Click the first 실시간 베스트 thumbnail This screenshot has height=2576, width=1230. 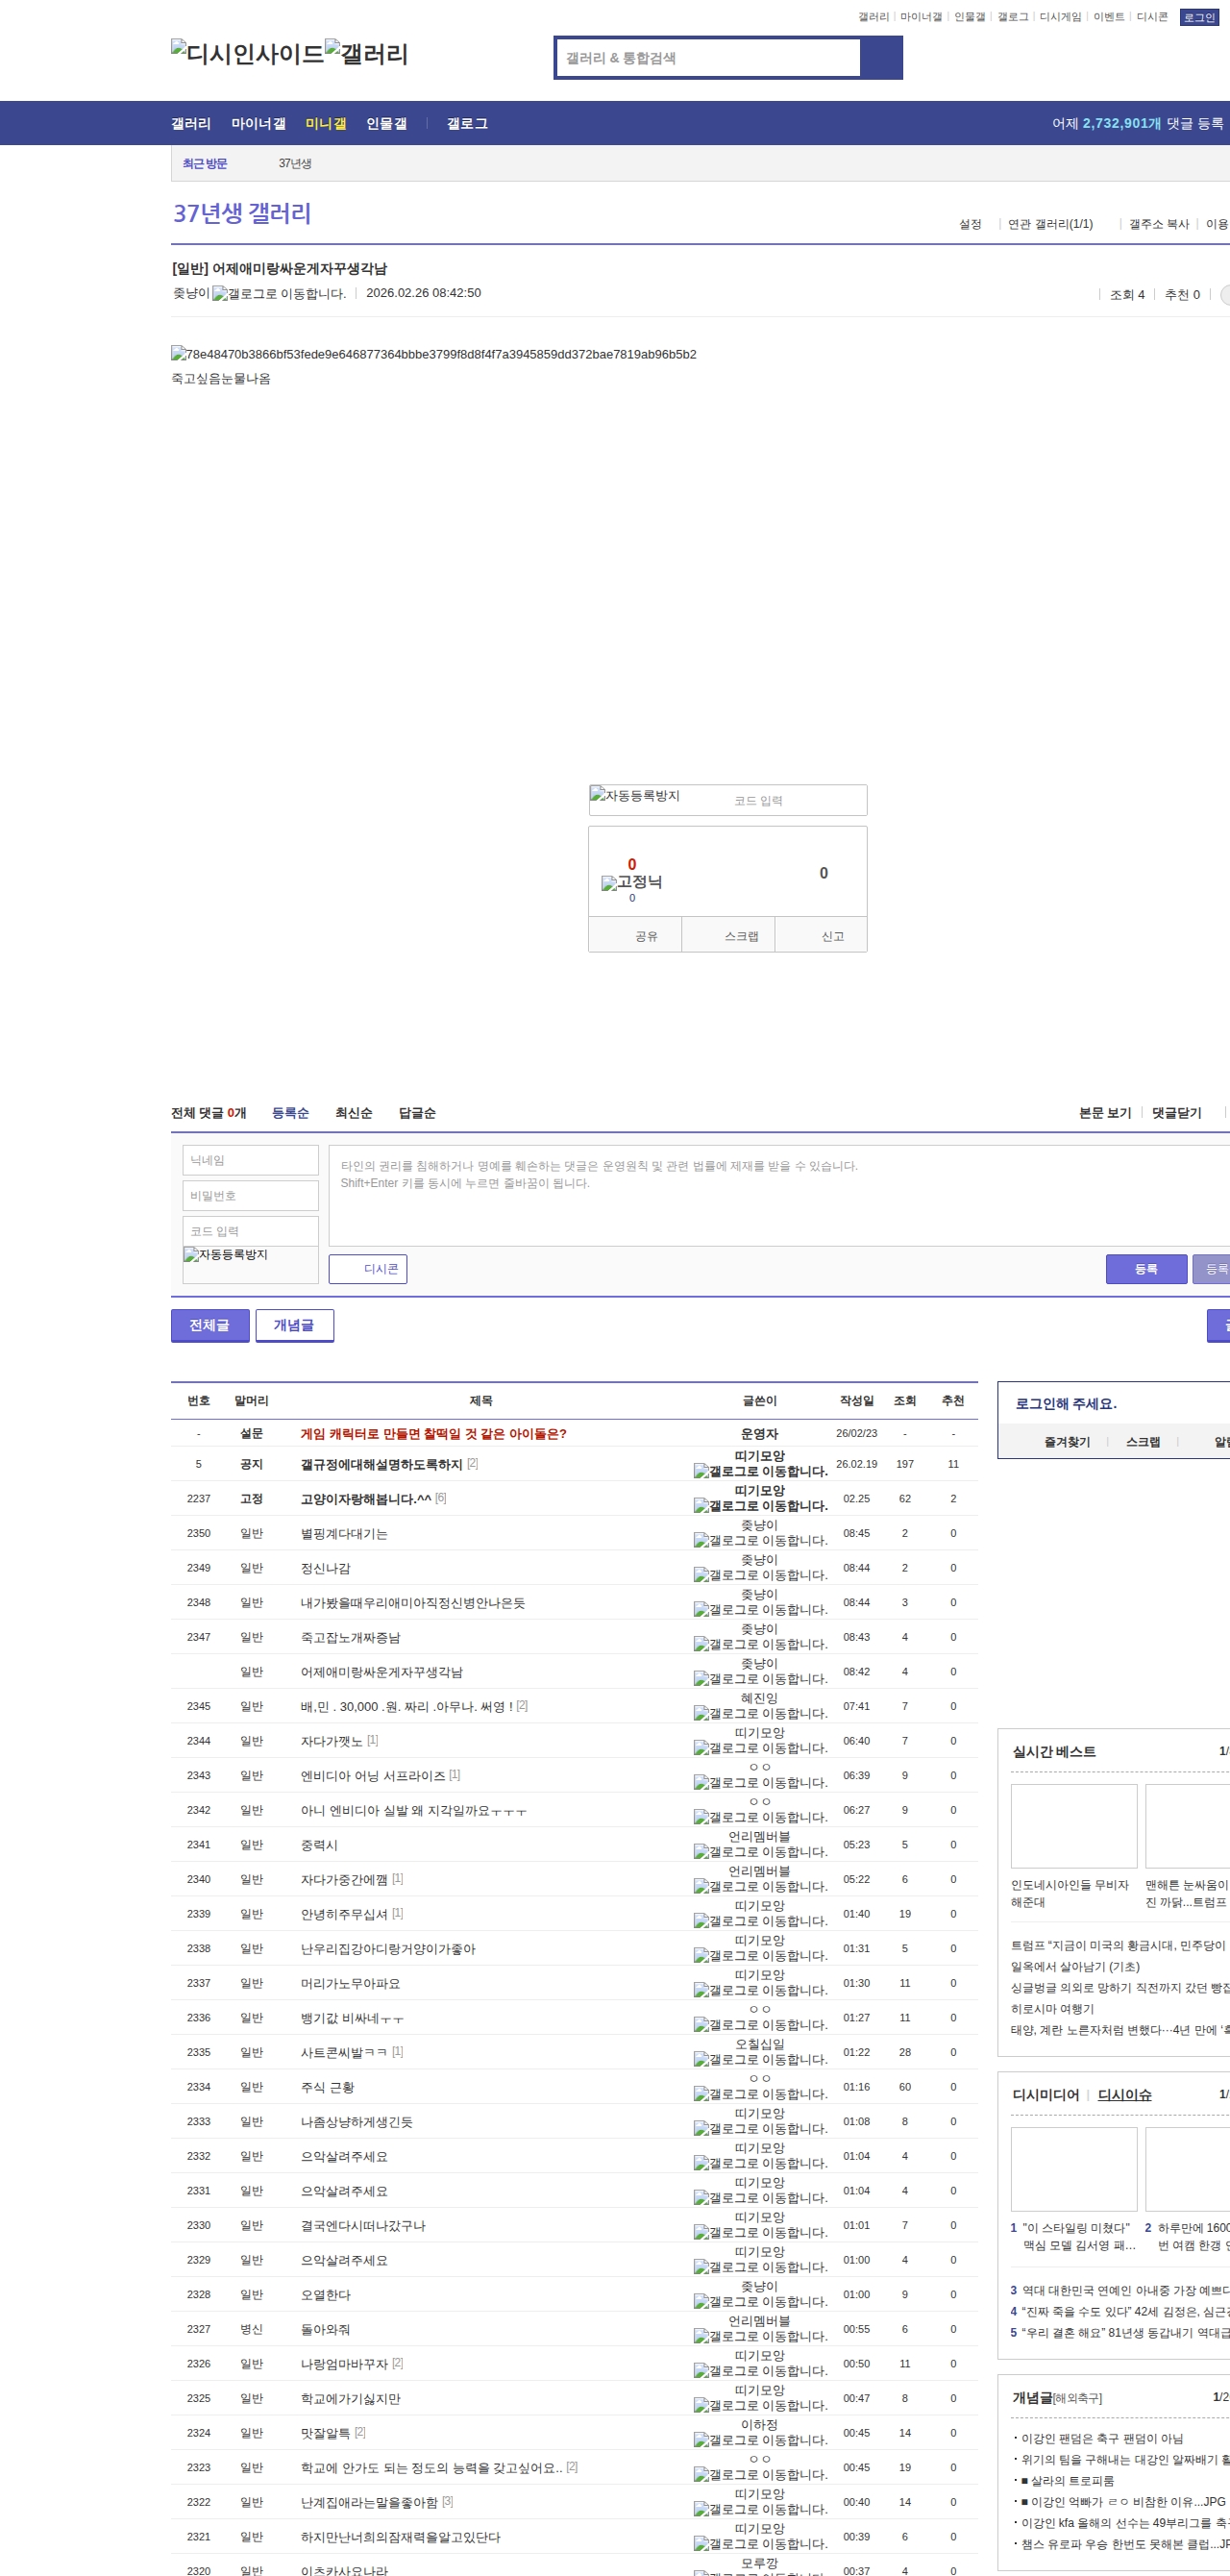pyautogui.click(x=1073, y=1826)
